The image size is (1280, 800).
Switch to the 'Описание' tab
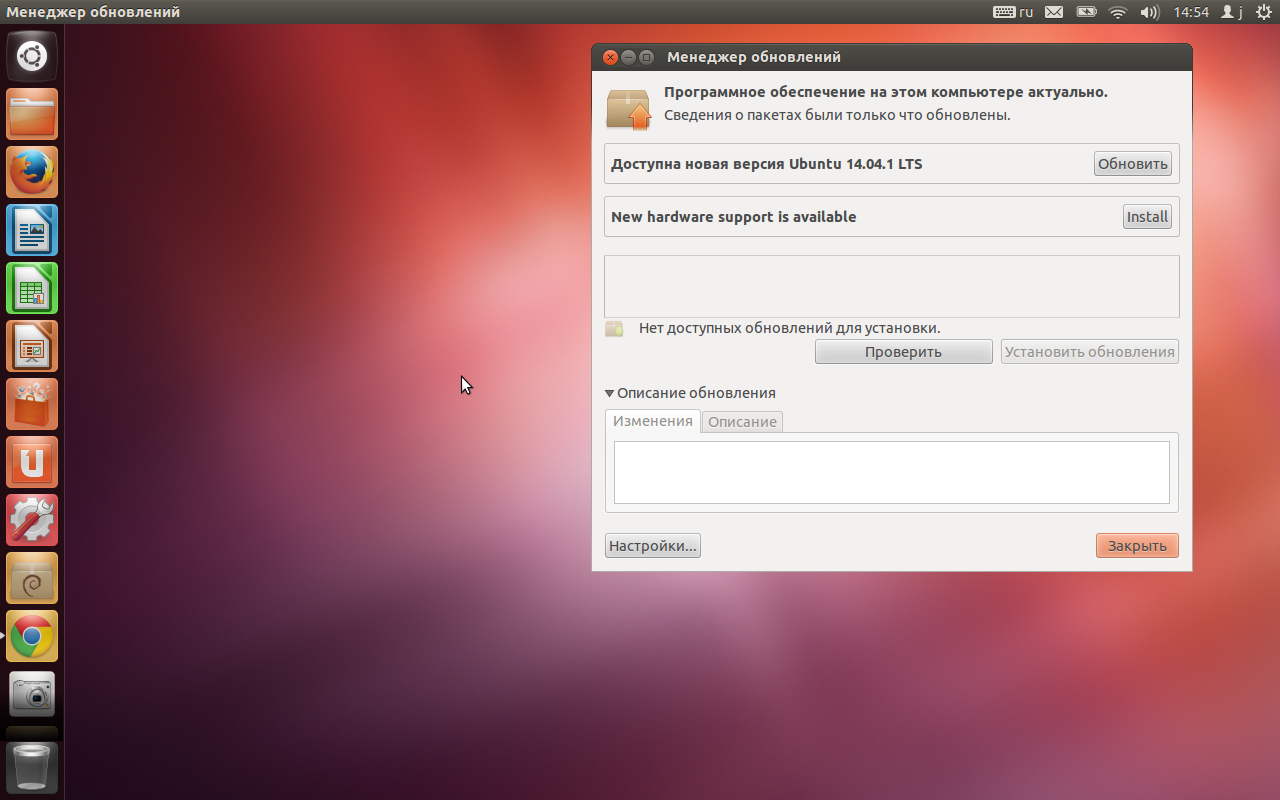[742, 422]
